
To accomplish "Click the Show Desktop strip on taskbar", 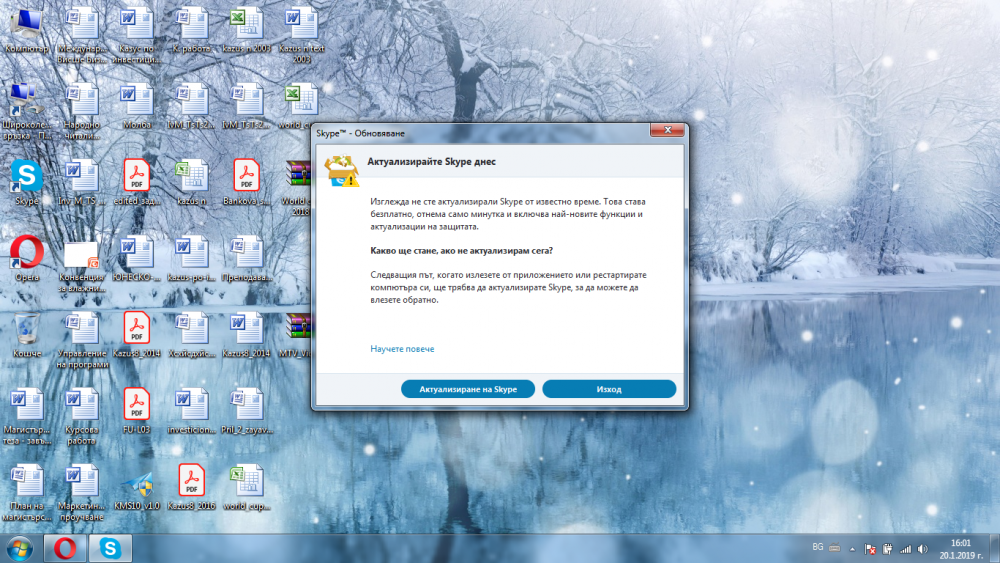I will click(x=995, y=548).
